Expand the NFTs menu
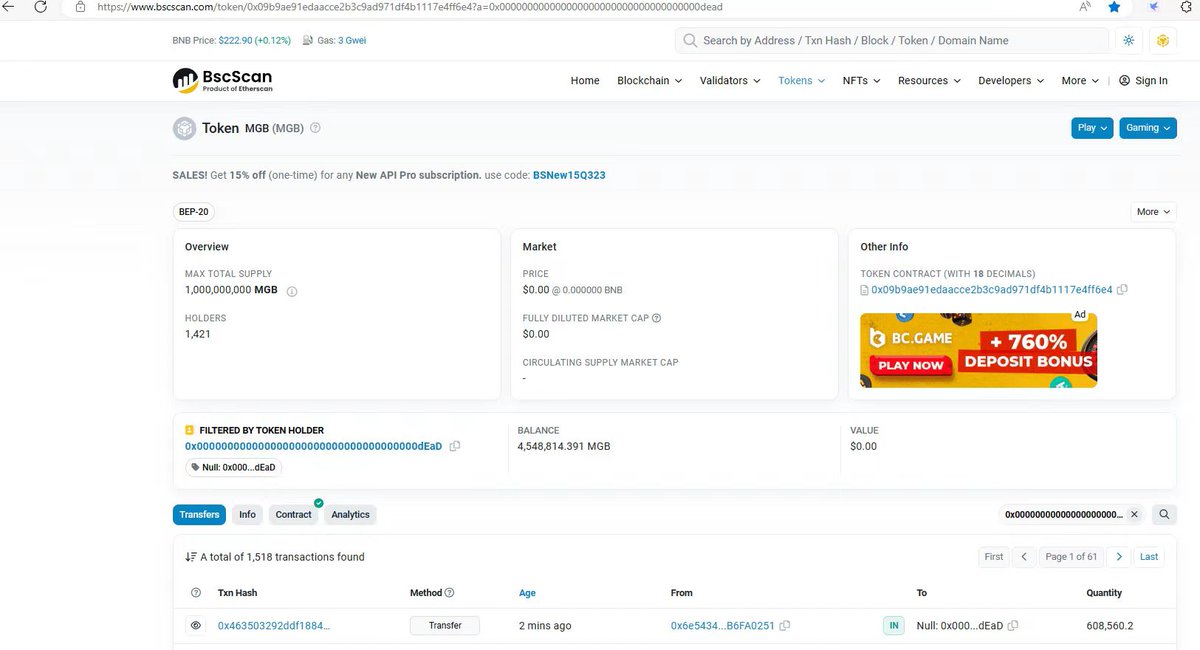Viewport: 1200px width, 650px height. pos(862,81)
